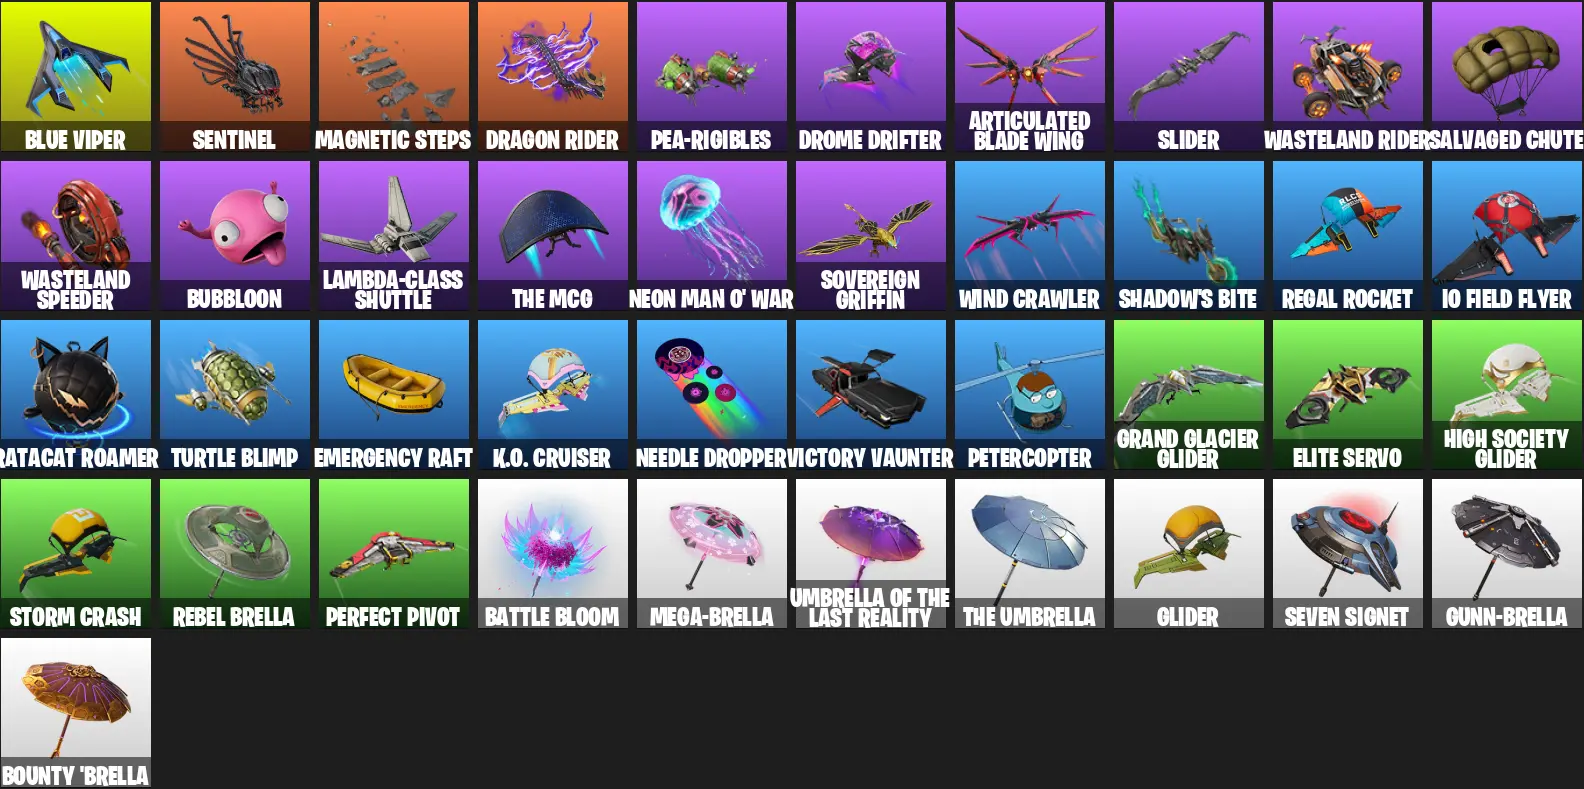Choose the Lambda-Class Shuttle glider

tap(394, 236)
